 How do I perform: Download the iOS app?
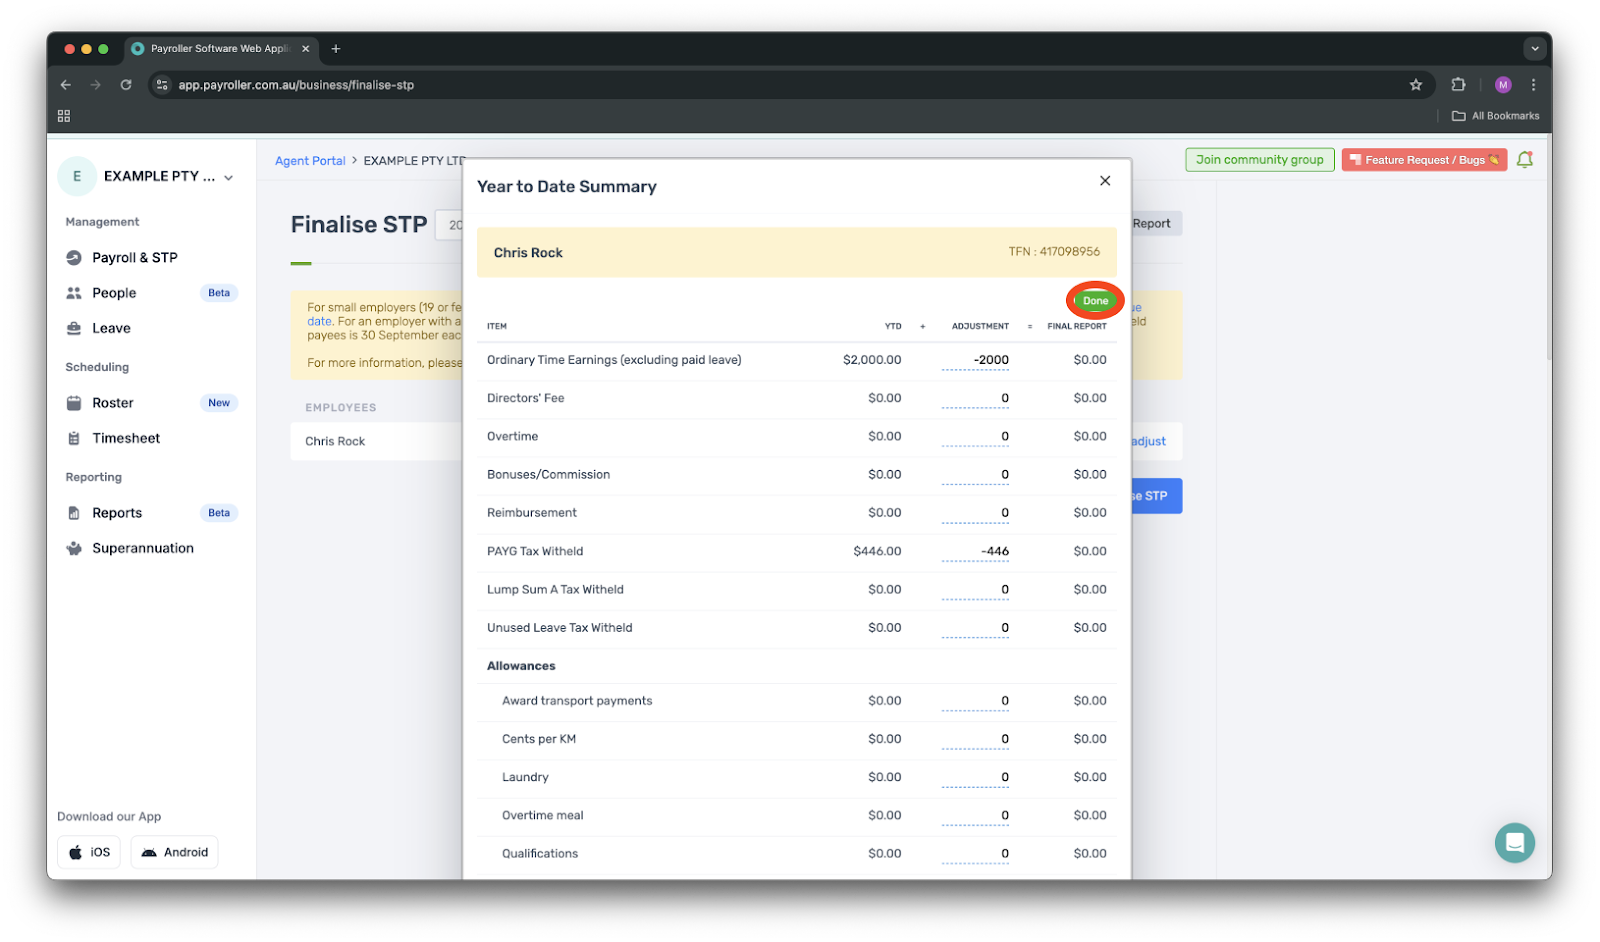pos(89,852)
